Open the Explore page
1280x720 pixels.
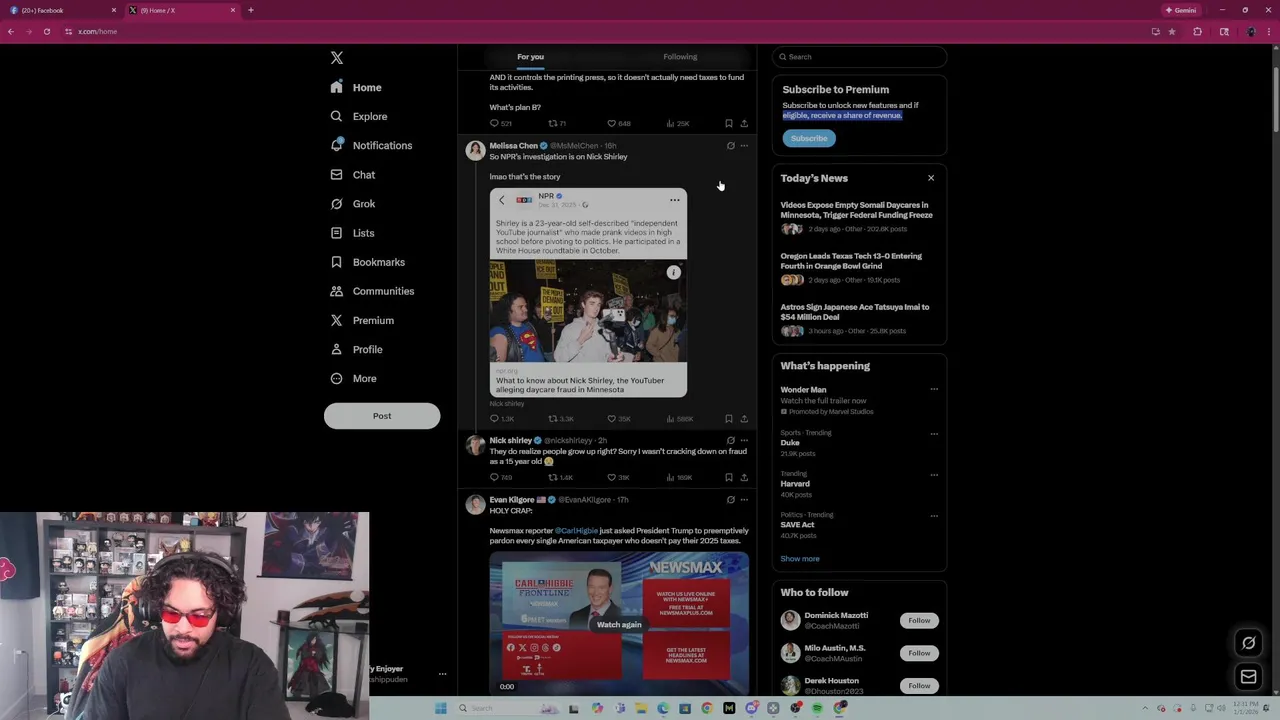pos(359,116)
